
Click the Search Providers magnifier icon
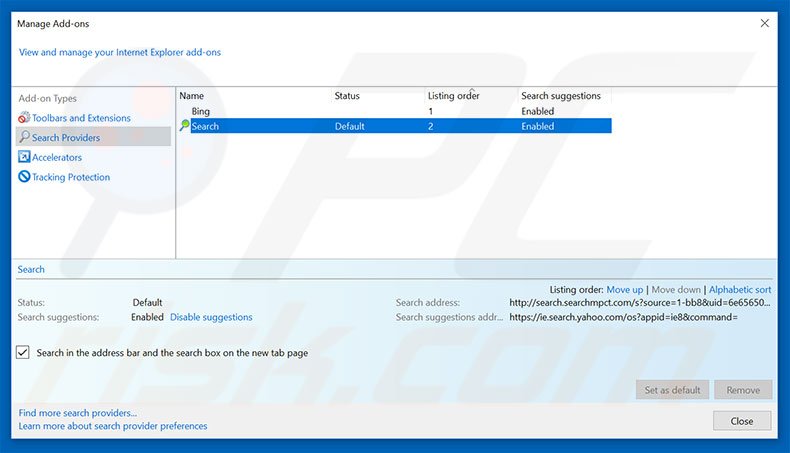tap(24, 137)
